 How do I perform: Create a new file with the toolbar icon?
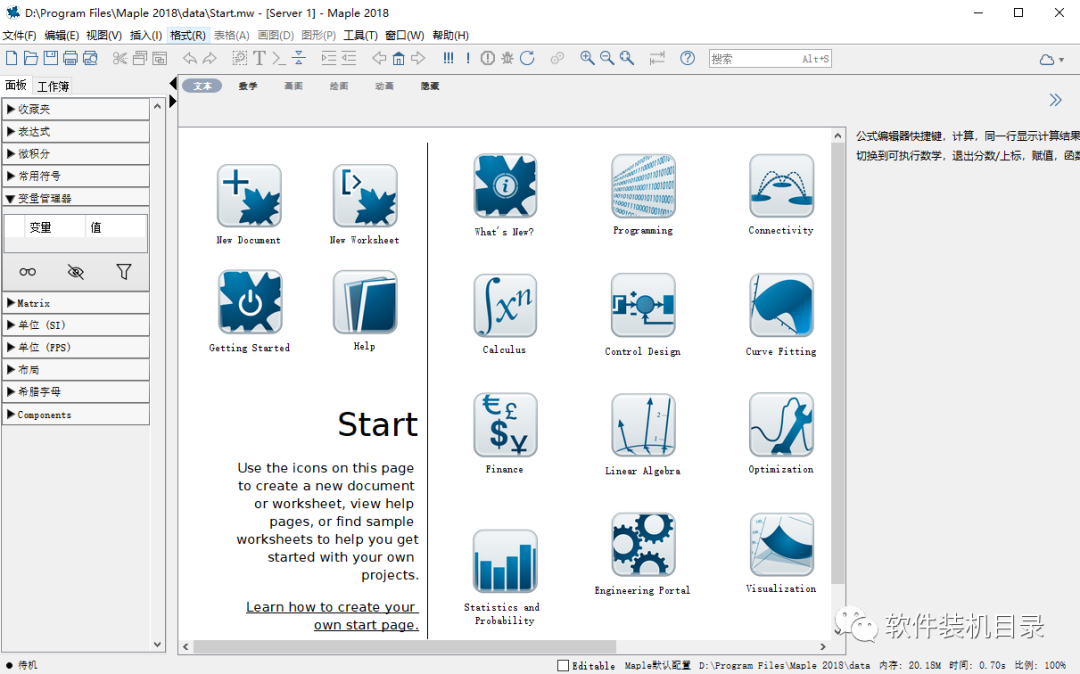[12, 59]
